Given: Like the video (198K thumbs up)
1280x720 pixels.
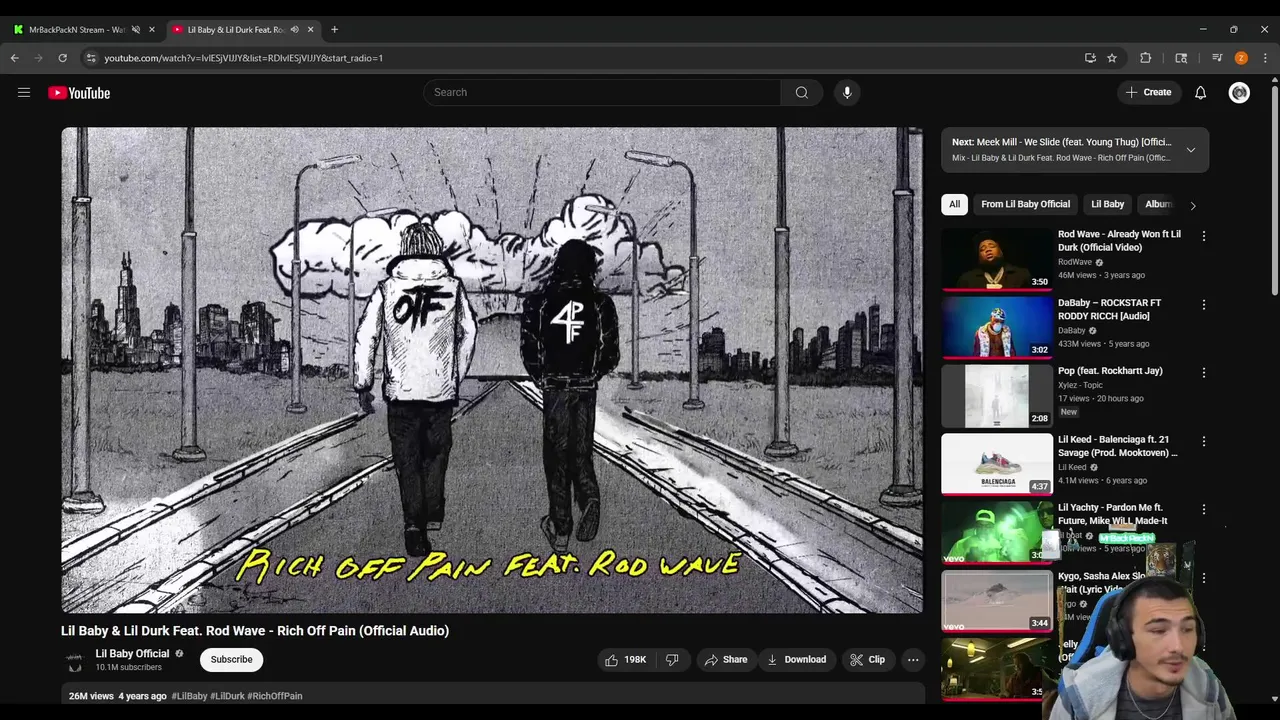Looking at the screenshot, I should coord(625,660).
